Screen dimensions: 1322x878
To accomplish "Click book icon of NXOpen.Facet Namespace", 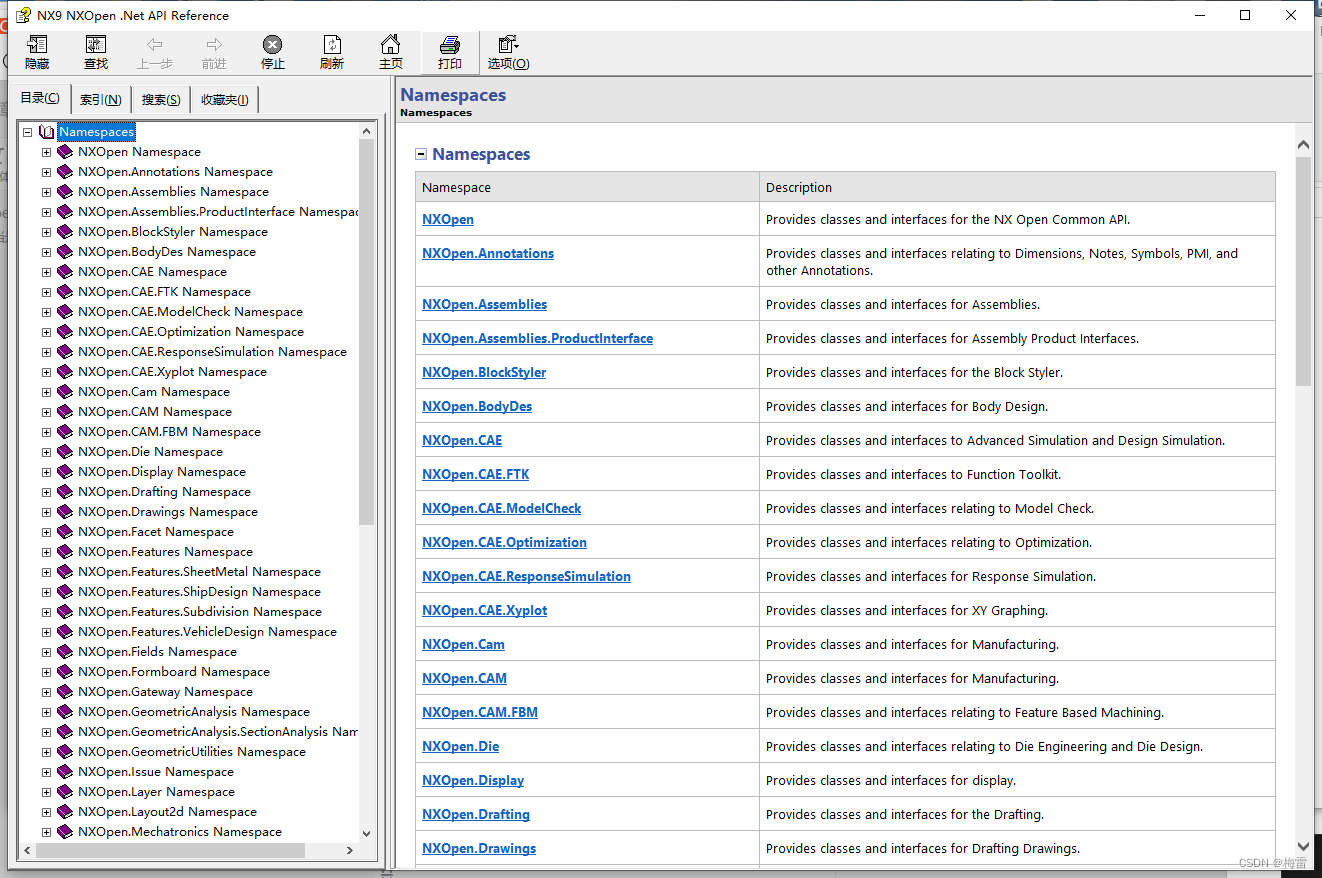I will pos(65,532).
